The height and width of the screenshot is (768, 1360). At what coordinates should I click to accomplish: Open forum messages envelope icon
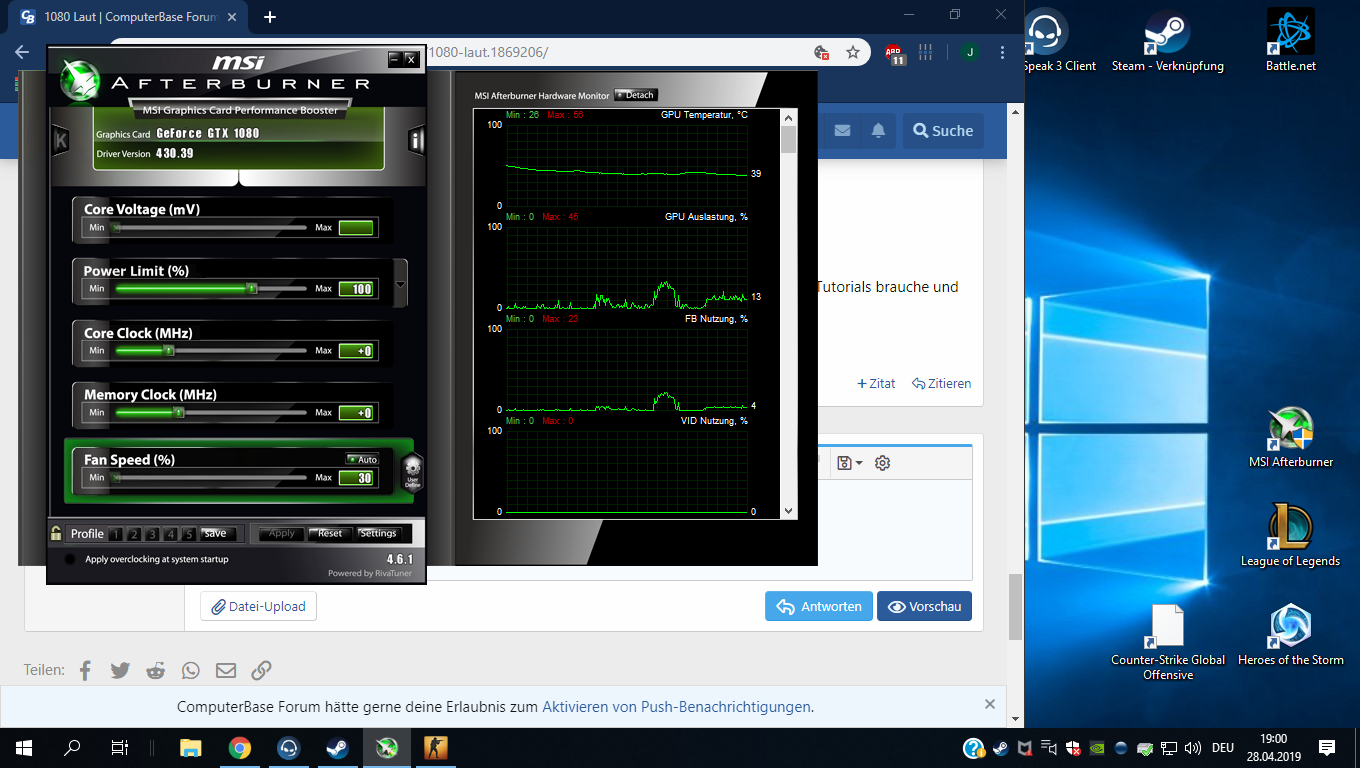click(x=842, y=131)
